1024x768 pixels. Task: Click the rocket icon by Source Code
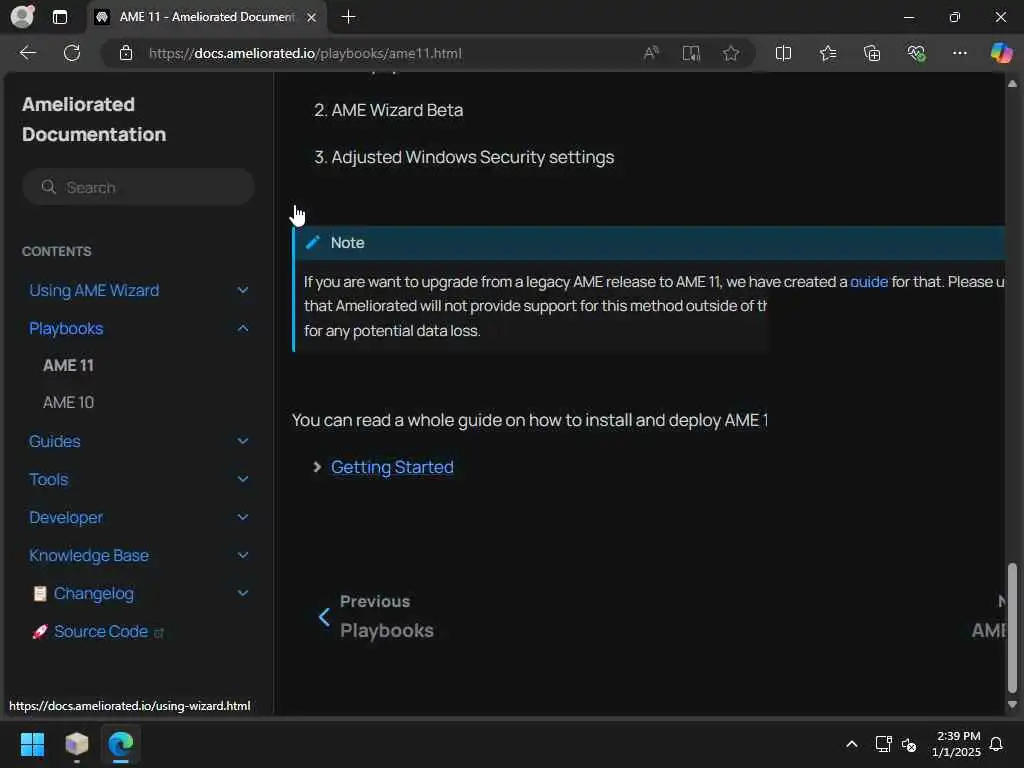coord(40,632)
